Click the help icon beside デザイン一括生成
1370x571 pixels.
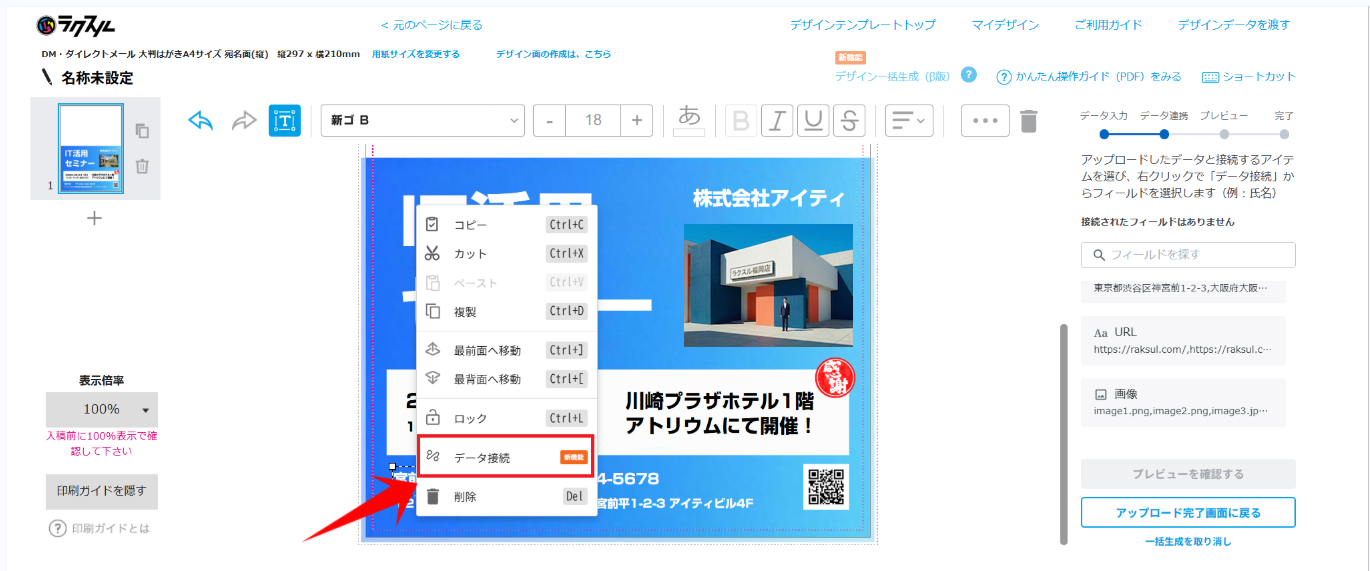pyautogui.click(x=968, y=75)
